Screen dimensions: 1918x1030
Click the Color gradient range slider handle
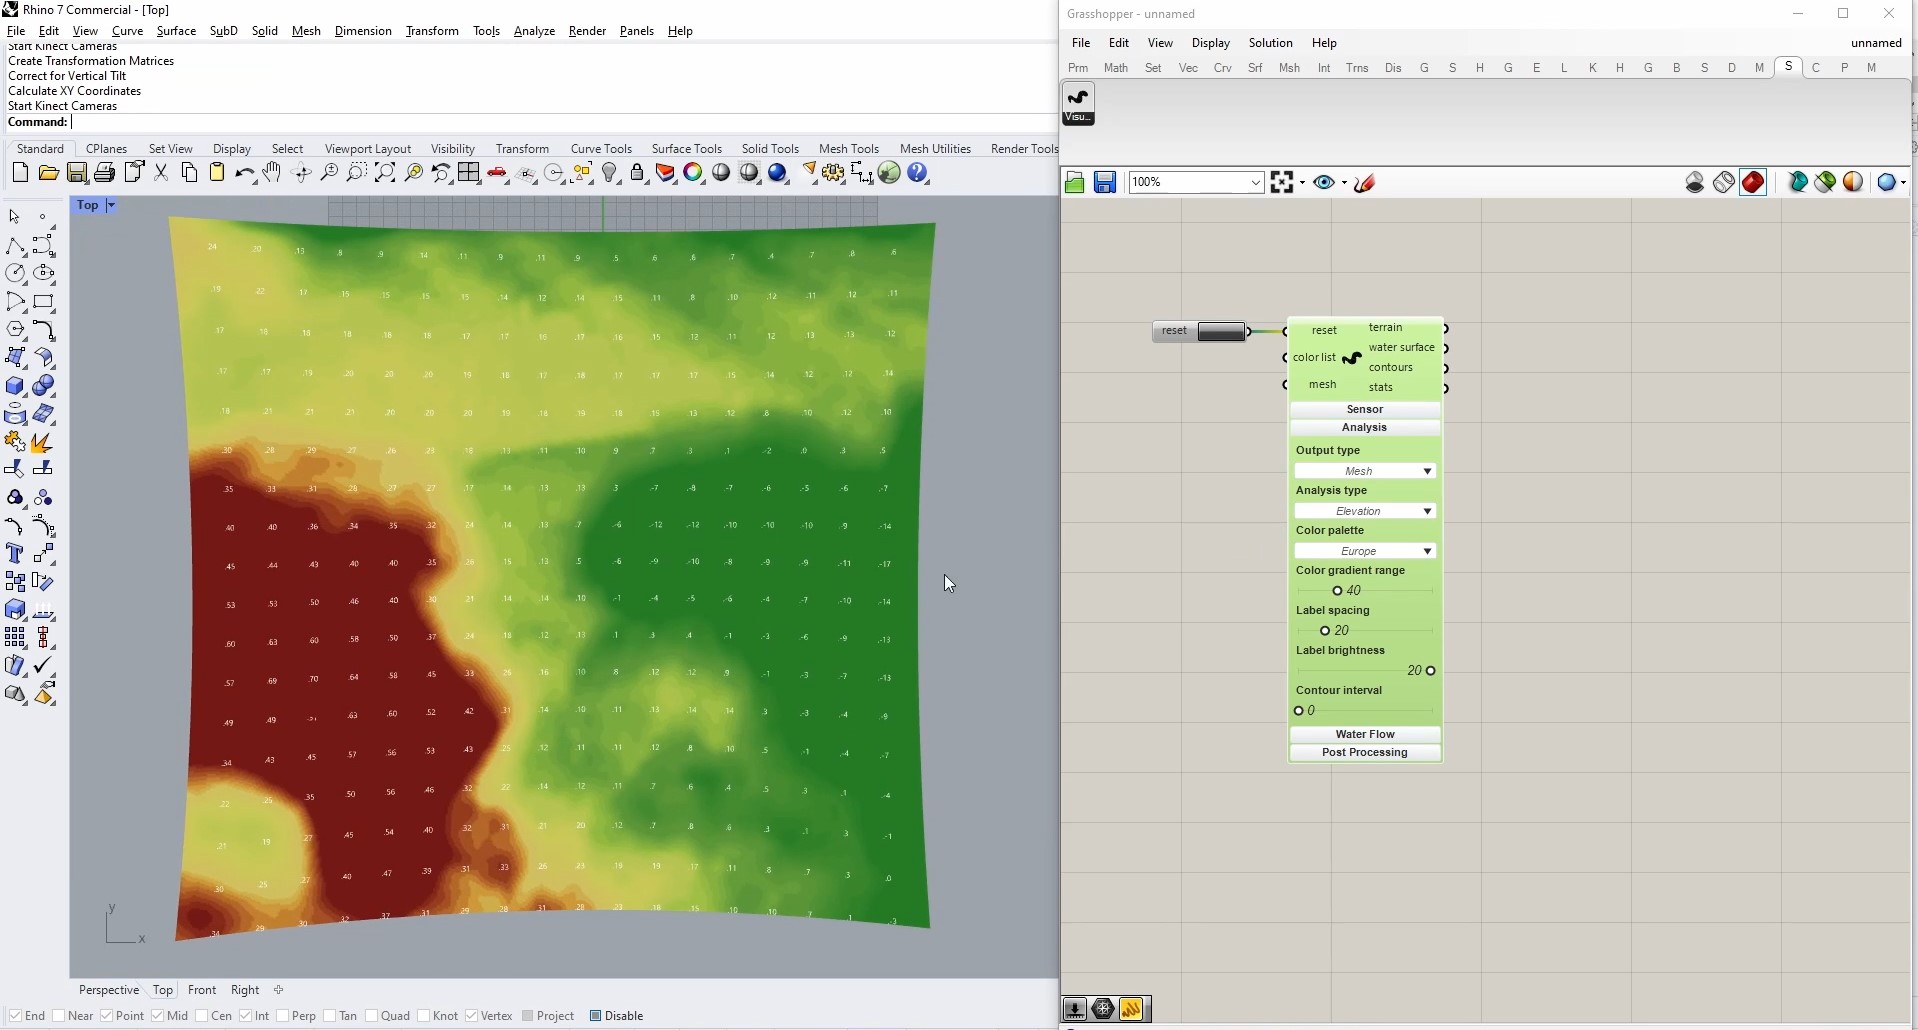click(1337, 591)
